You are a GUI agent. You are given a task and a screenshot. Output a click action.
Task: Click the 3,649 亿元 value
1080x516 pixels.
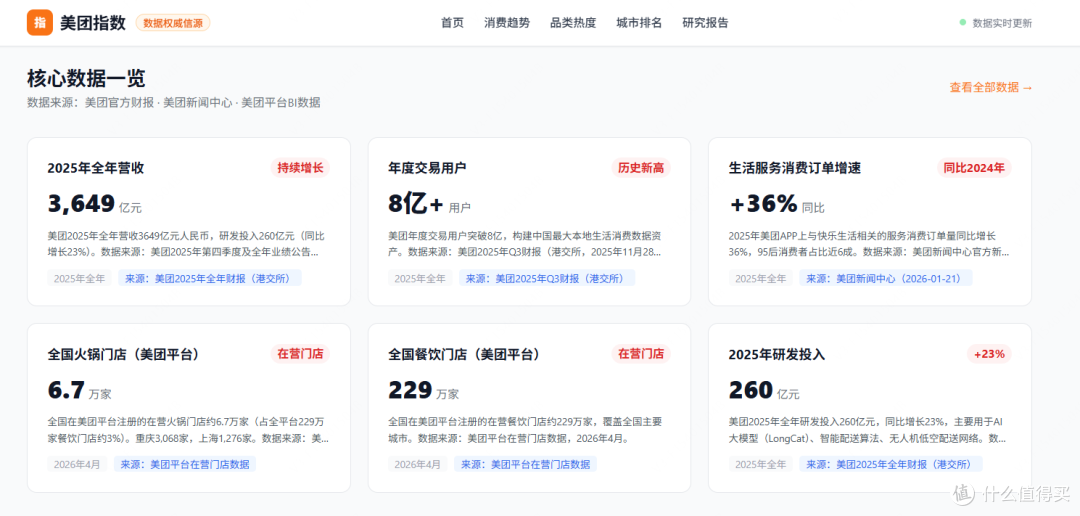(x=94, y=204)
